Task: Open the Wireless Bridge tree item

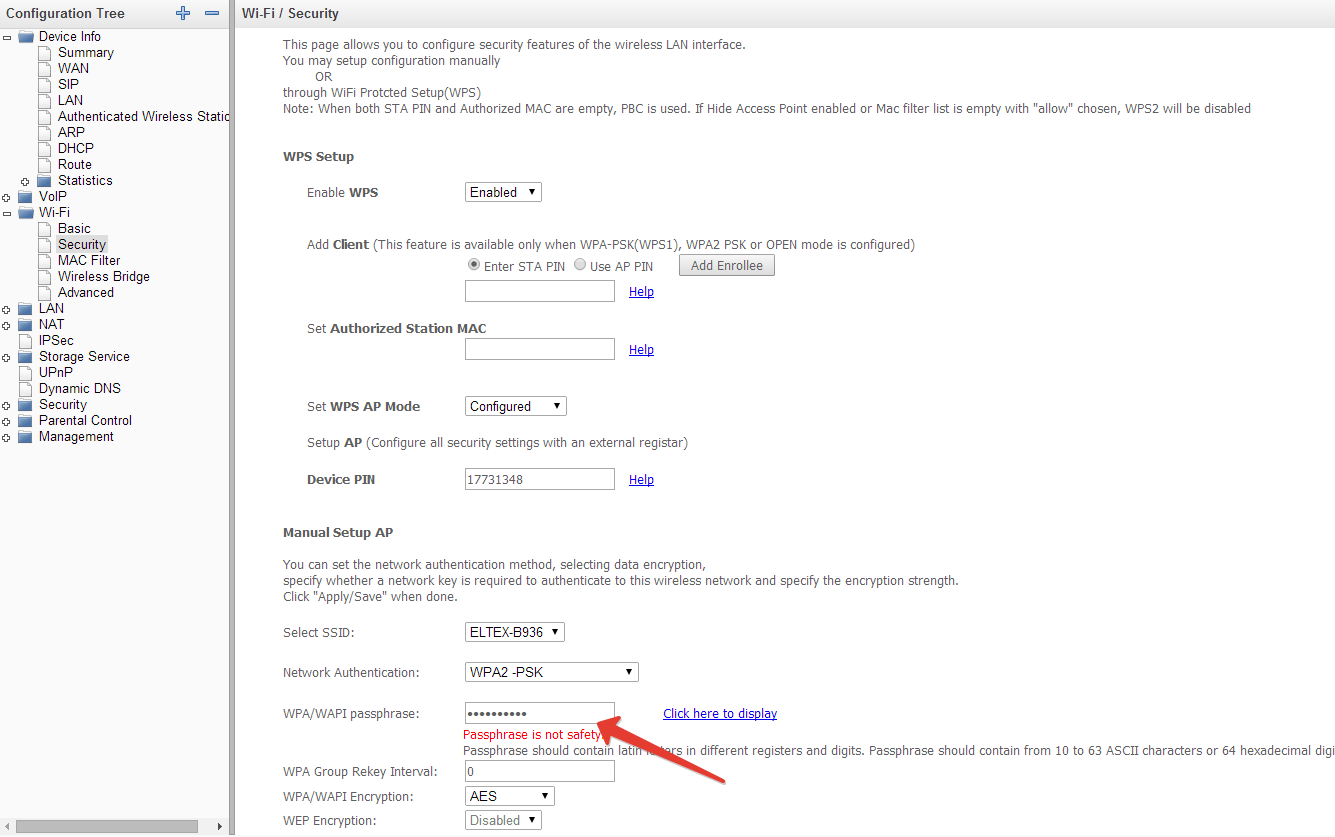Action: click(x=103, y=276)
